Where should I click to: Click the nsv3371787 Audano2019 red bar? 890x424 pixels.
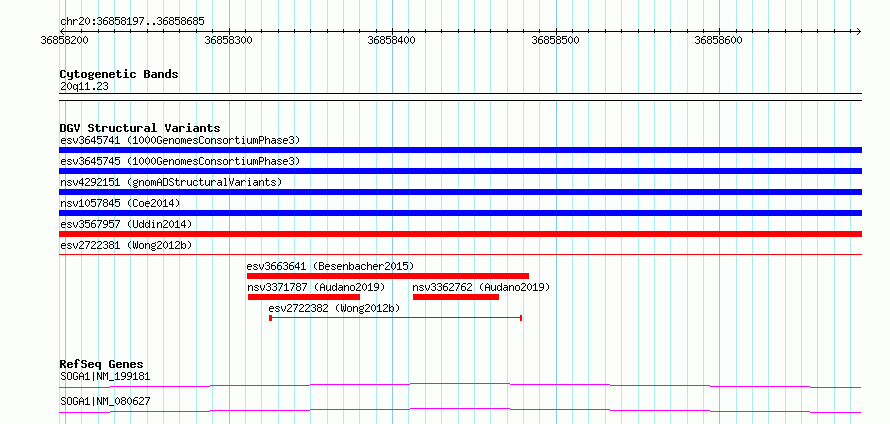click(304, 297)
